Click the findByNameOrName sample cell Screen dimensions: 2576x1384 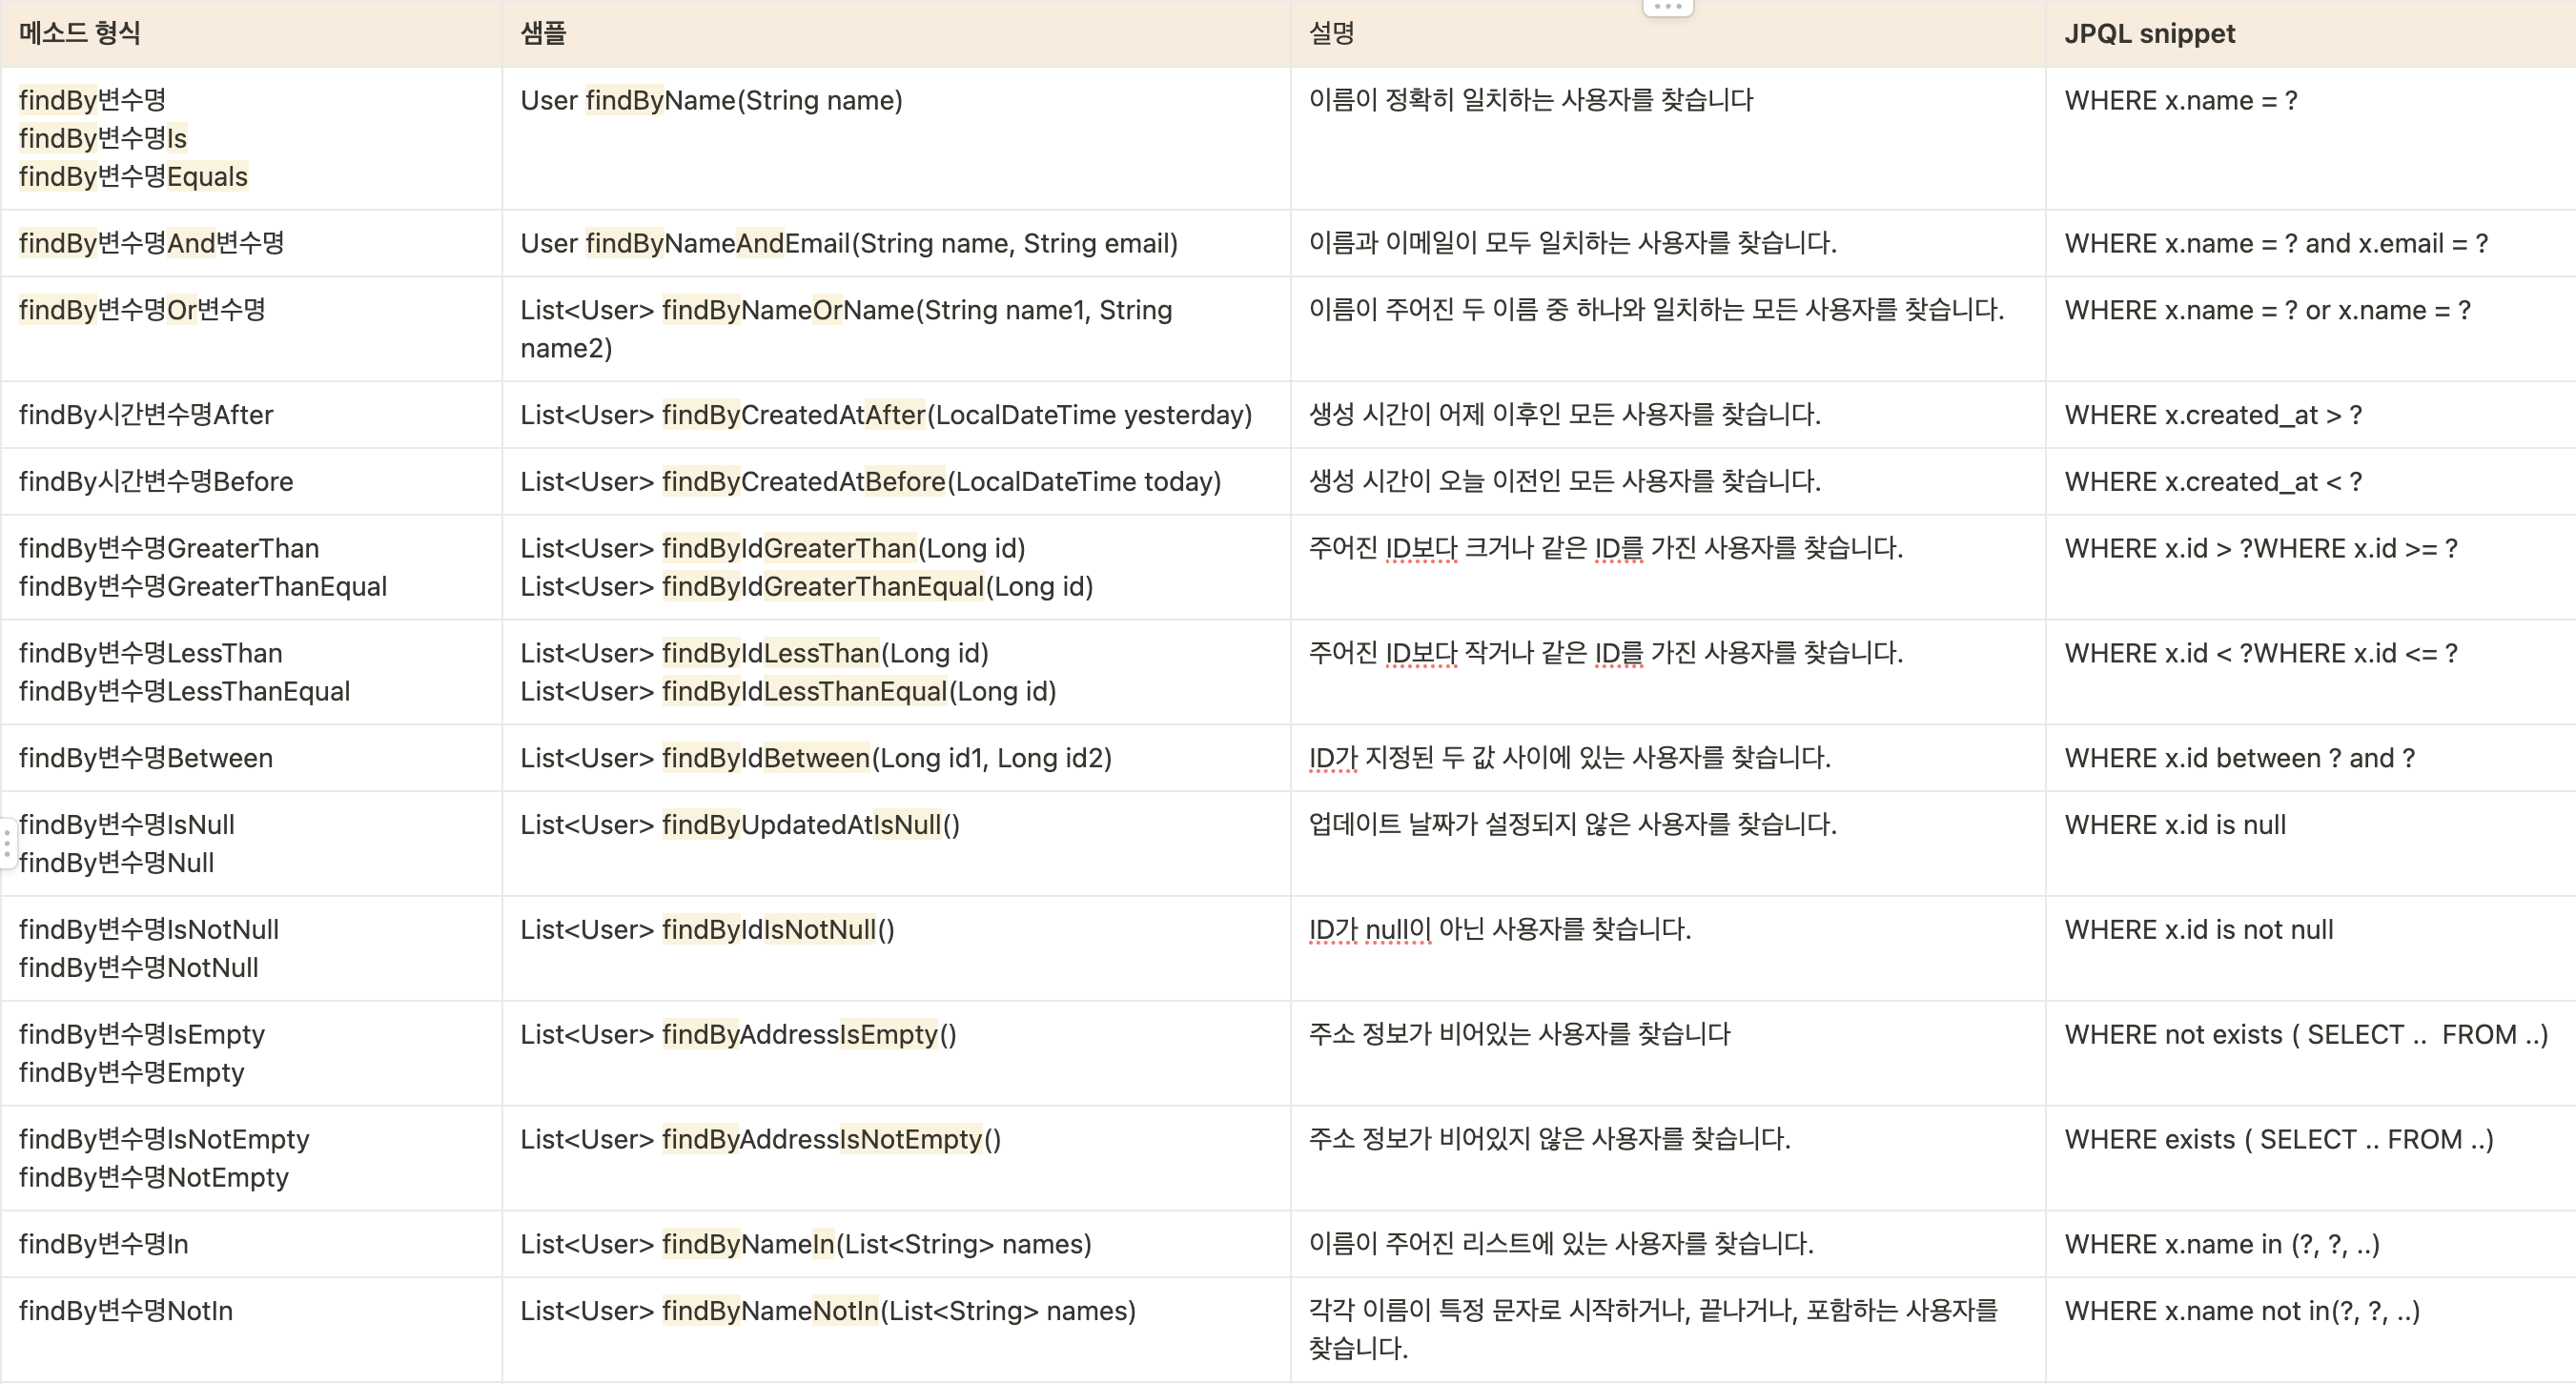tap(845, 310)
